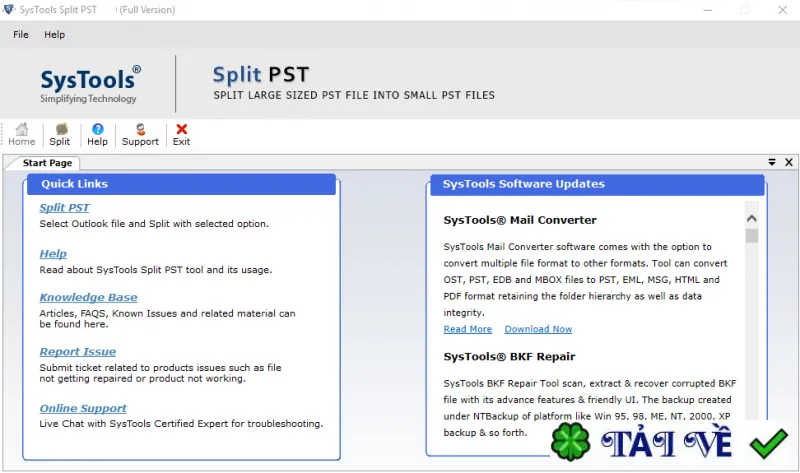The height and width of the screenshot is (473, 800).
Task: Click Read More under Mail Converter
Action: [468, 329]
